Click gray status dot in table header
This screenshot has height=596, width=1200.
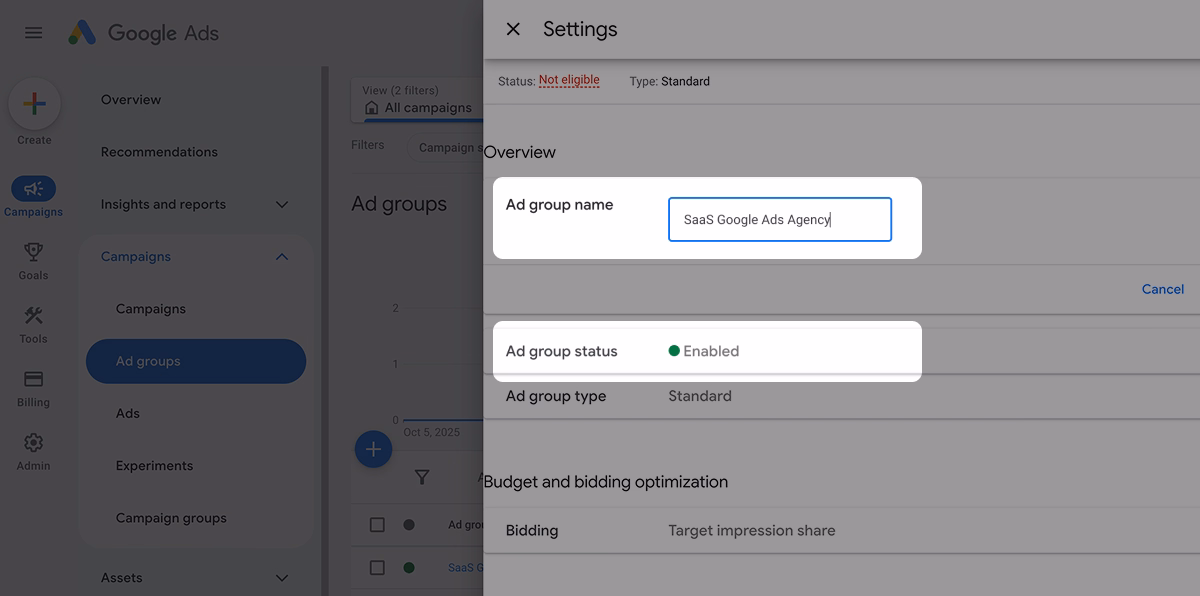pyautogui.click(x=408, y=524)
